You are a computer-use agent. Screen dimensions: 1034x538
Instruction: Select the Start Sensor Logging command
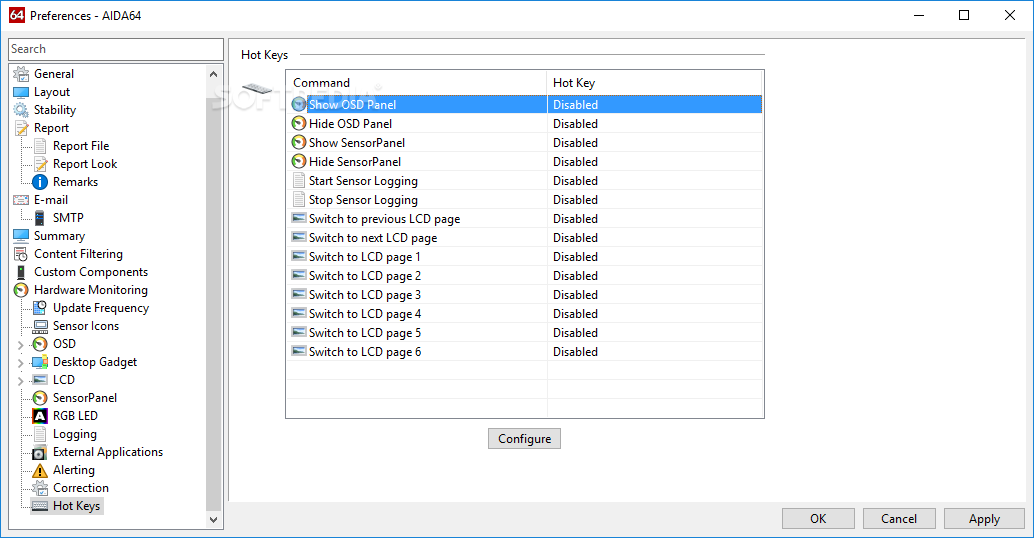pyautogui.click(x=363, y=181)
